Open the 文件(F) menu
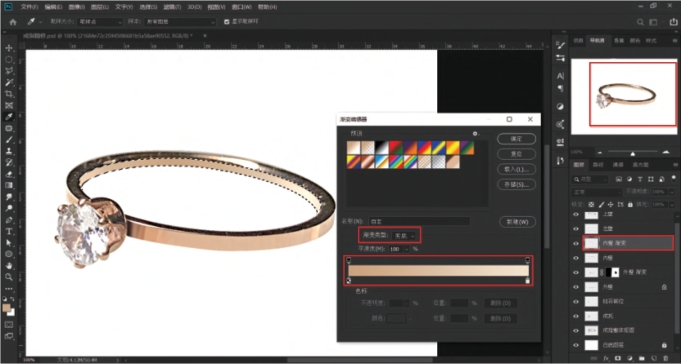681x364 pixels. [30, 7]
